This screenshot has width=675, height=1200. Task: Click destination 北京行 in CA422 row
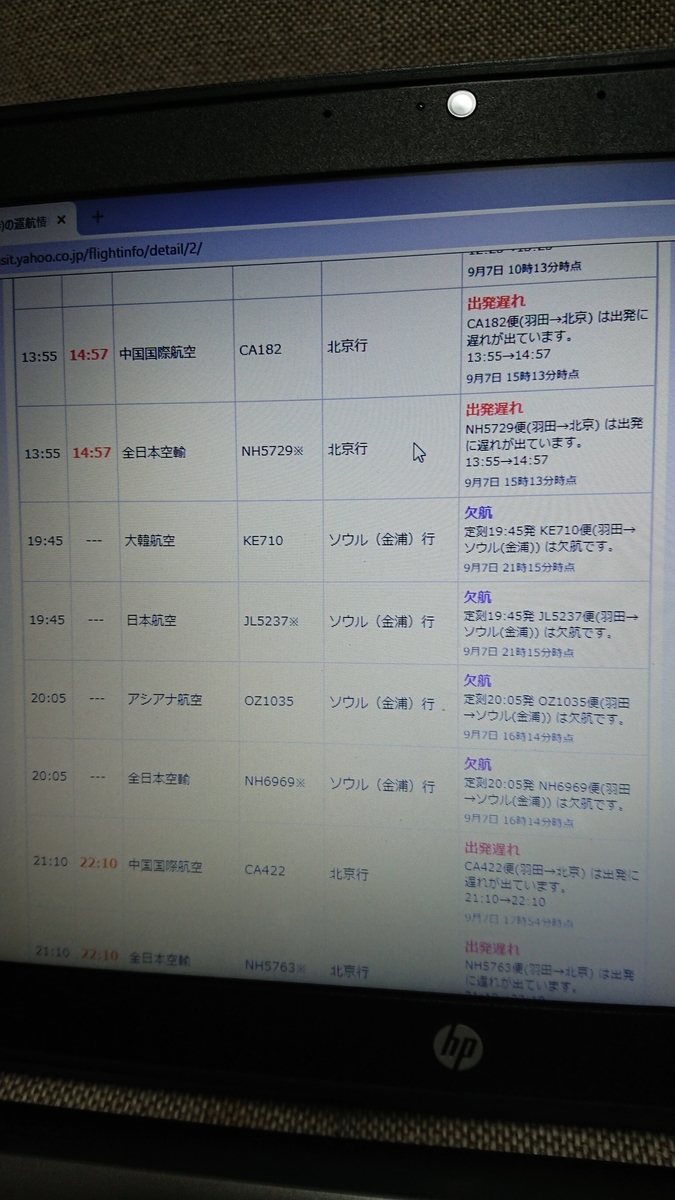click(349, 874)
